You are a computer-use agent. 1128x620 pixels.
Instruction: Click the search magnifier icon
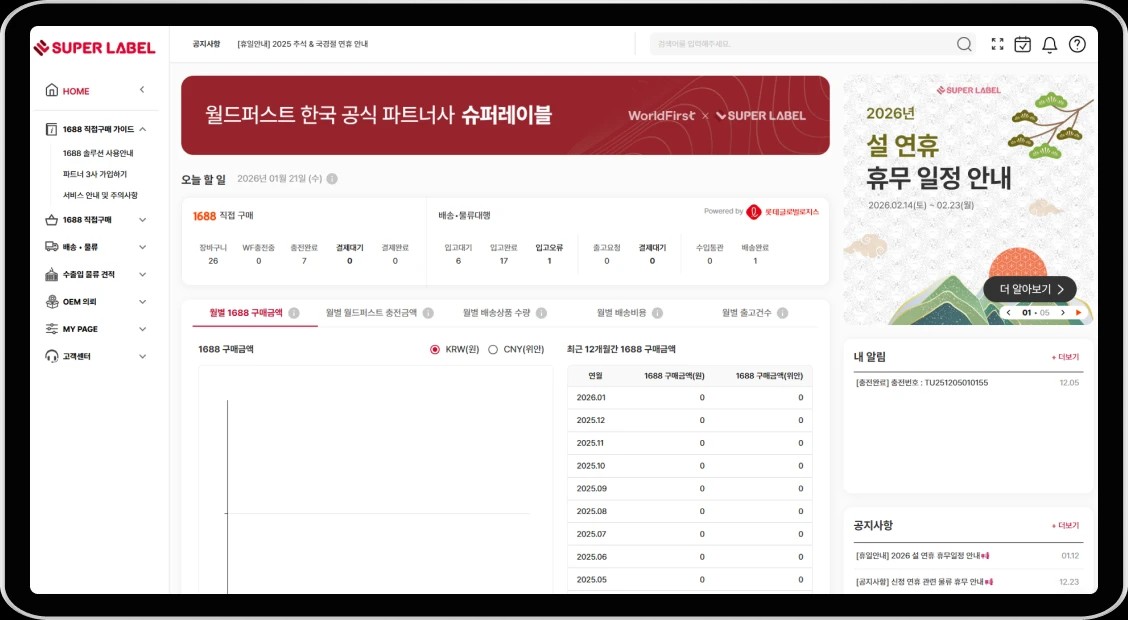(964, 44)
